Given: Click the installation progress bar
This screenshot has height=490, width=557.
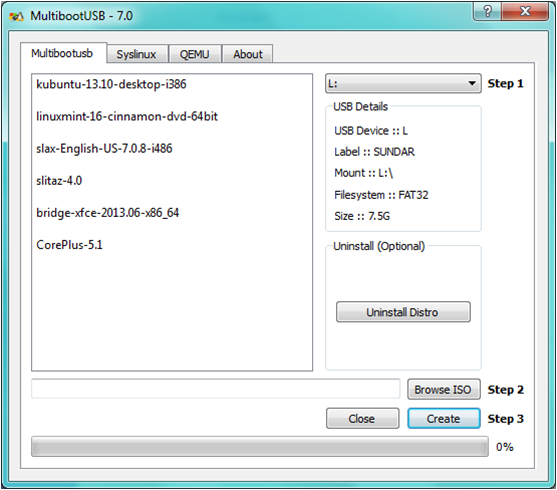Looking at the screenshot, I should pyautogui.click(x=260, y=447).
